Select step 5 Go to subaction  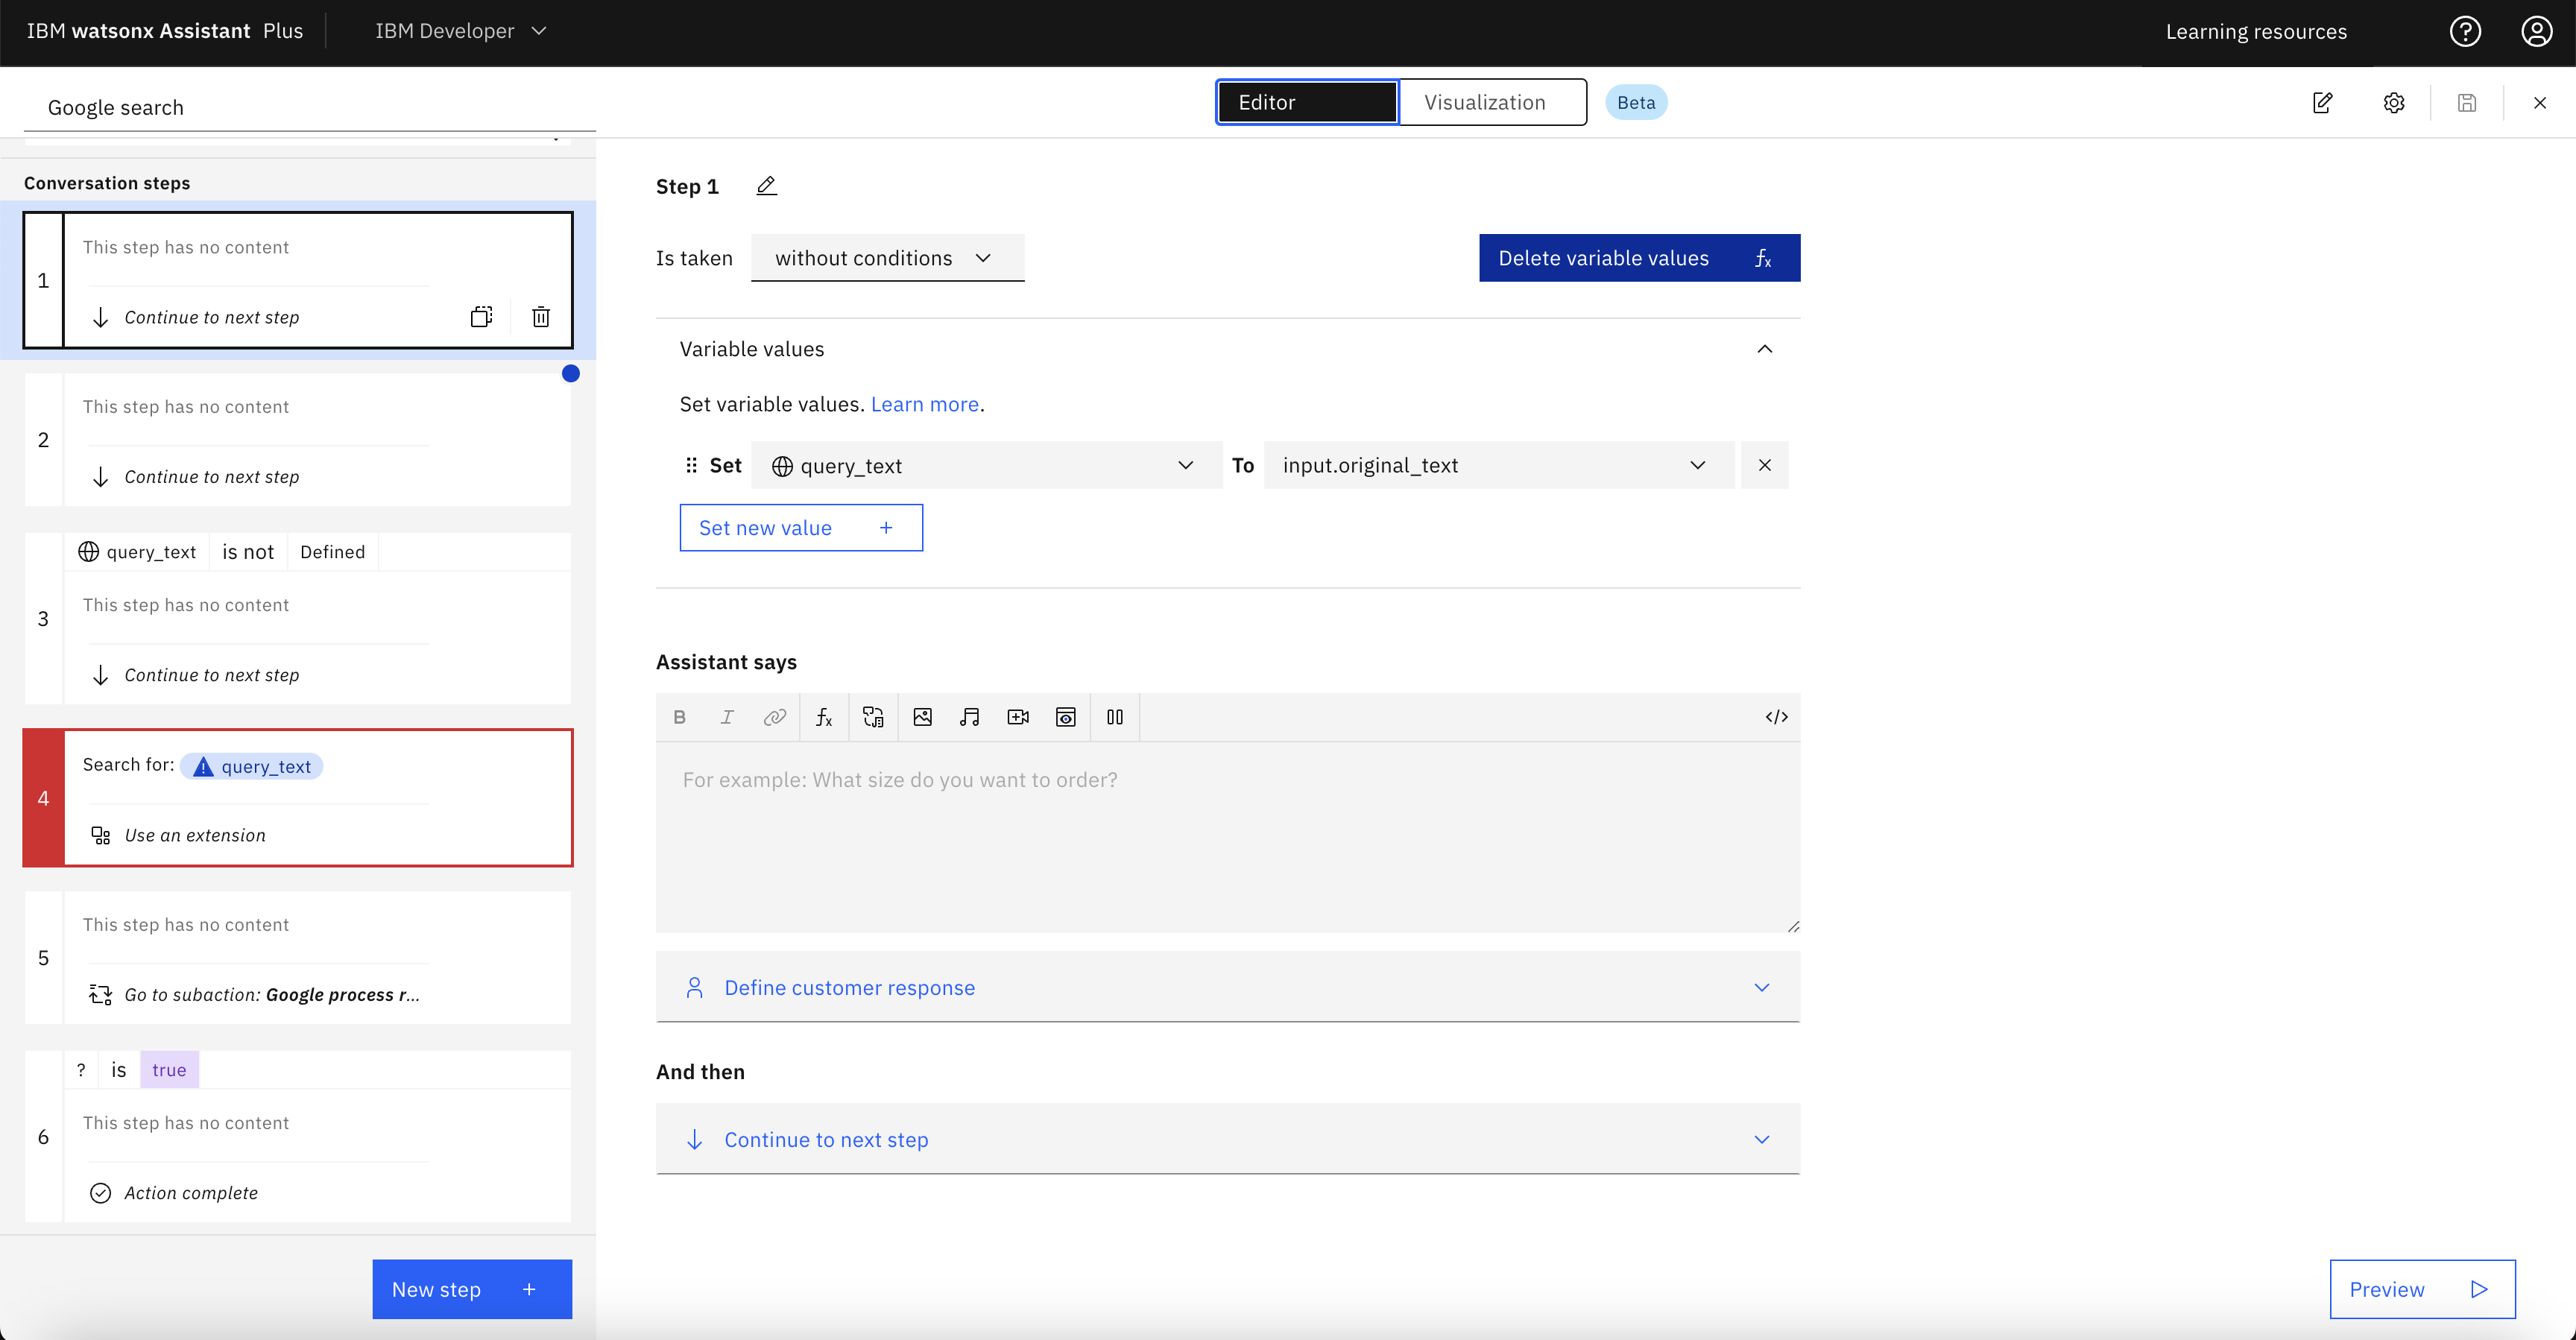coord(298,958)
